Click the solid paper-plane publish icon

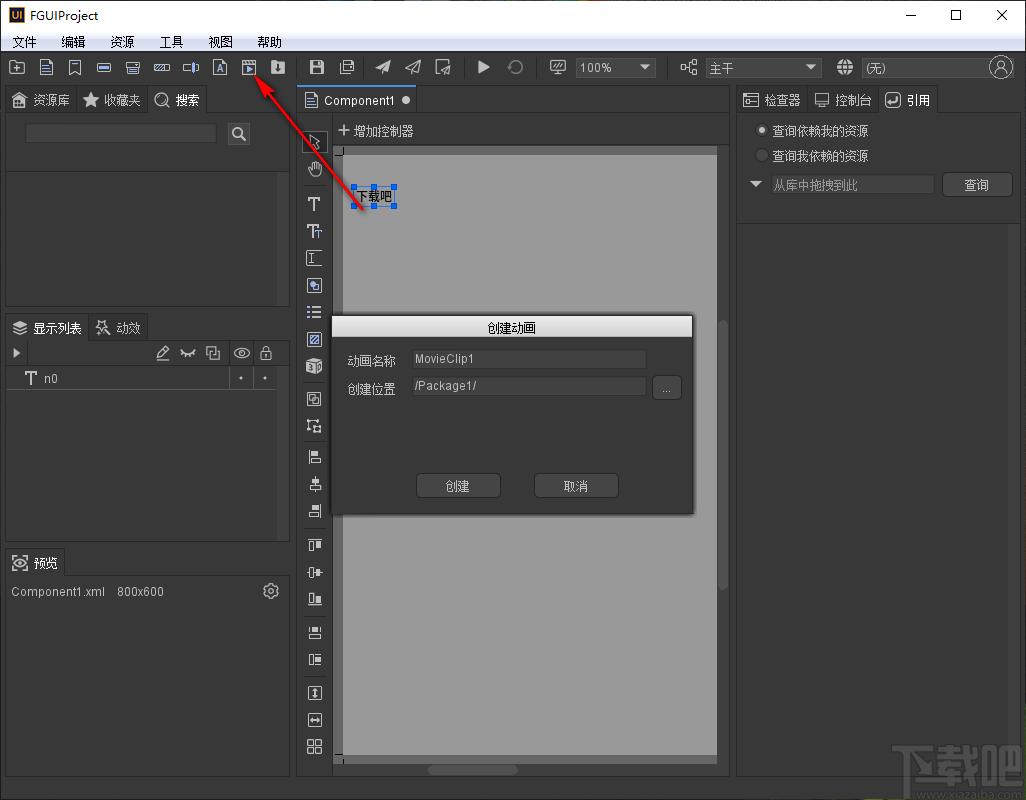pos(383,67)
